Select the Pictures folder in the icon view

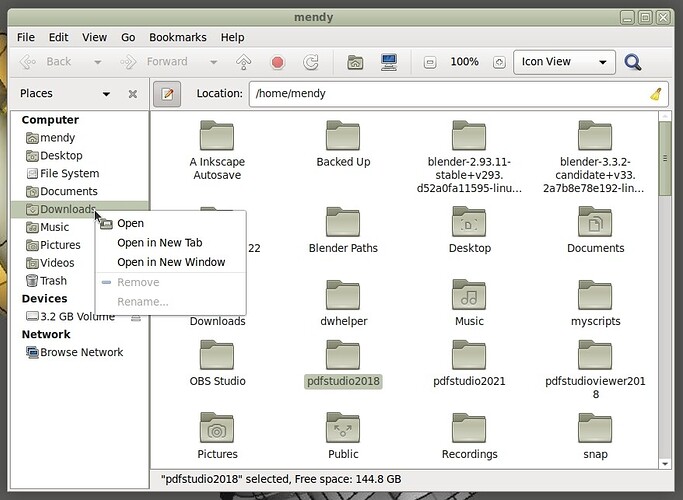pyautogui.click(x=217, y=436)
